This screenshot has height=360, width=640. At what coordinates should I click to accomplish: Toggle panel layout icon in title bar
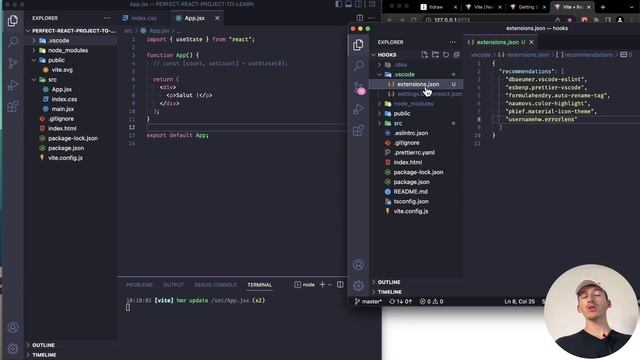(x=349, y=4)
